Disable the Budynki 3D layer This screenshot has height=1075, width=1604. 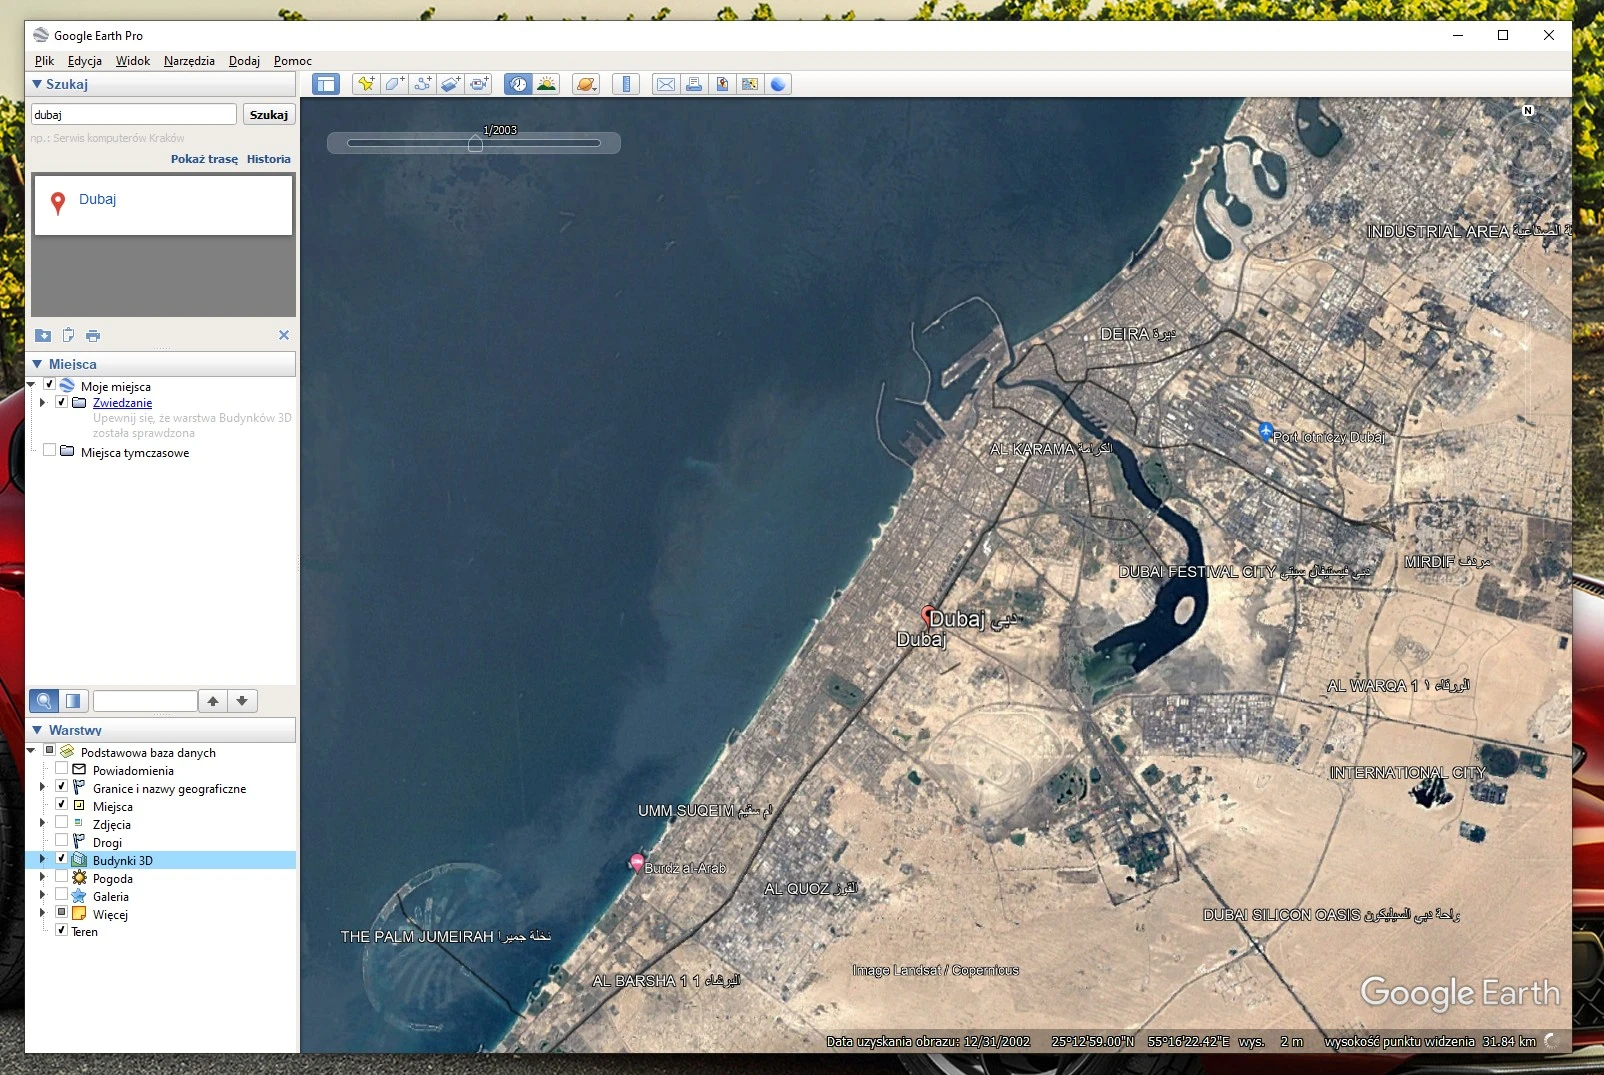coord(61,858)
